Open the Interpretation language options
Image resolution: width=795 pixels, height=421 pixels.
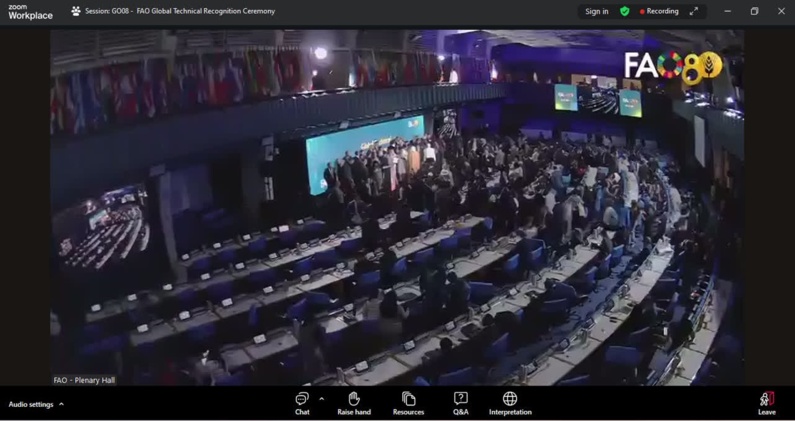(510, 403)
